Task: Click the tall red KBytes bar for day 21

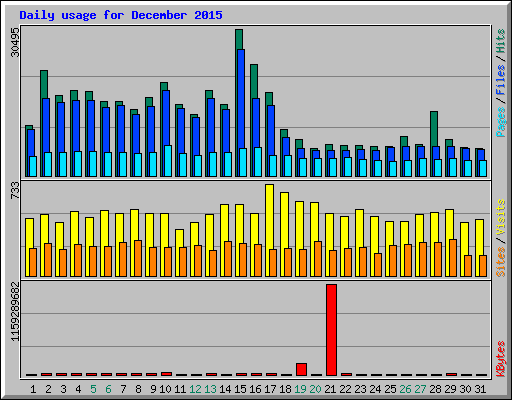Action: pyautogui.click(x=331, y=330)
